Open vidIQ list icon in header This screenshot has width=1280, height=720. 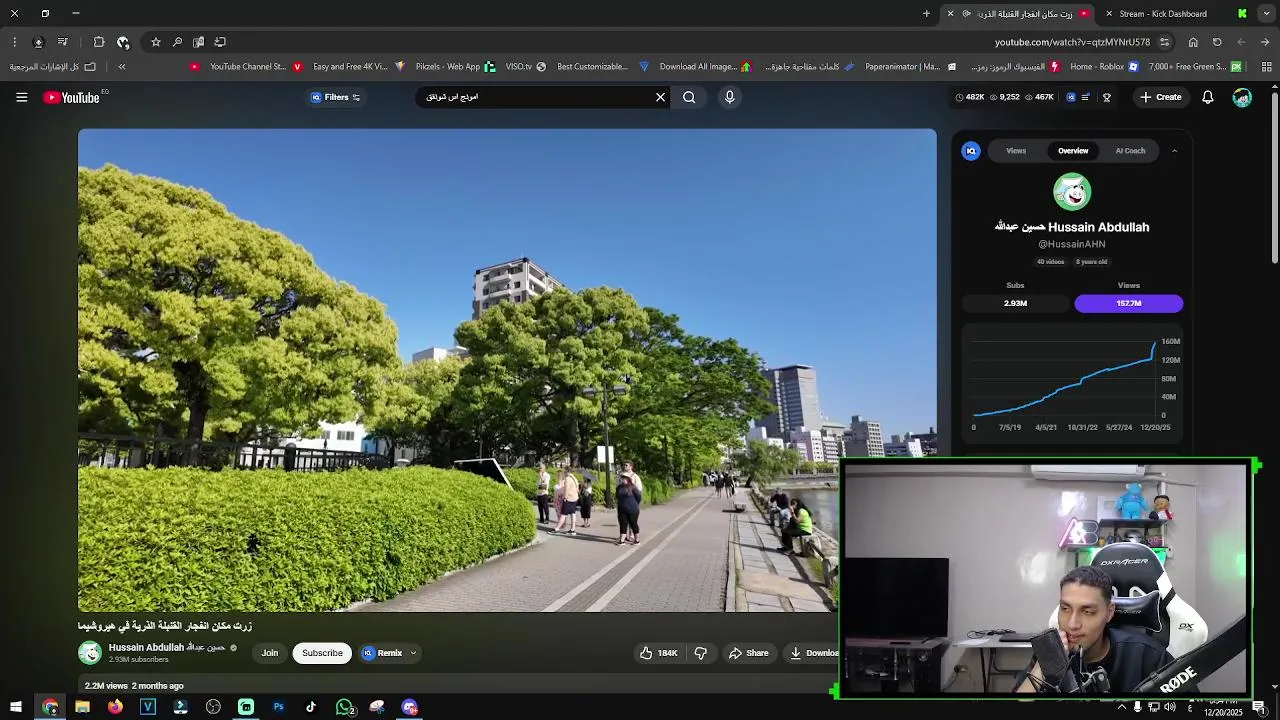point(1087,97)
